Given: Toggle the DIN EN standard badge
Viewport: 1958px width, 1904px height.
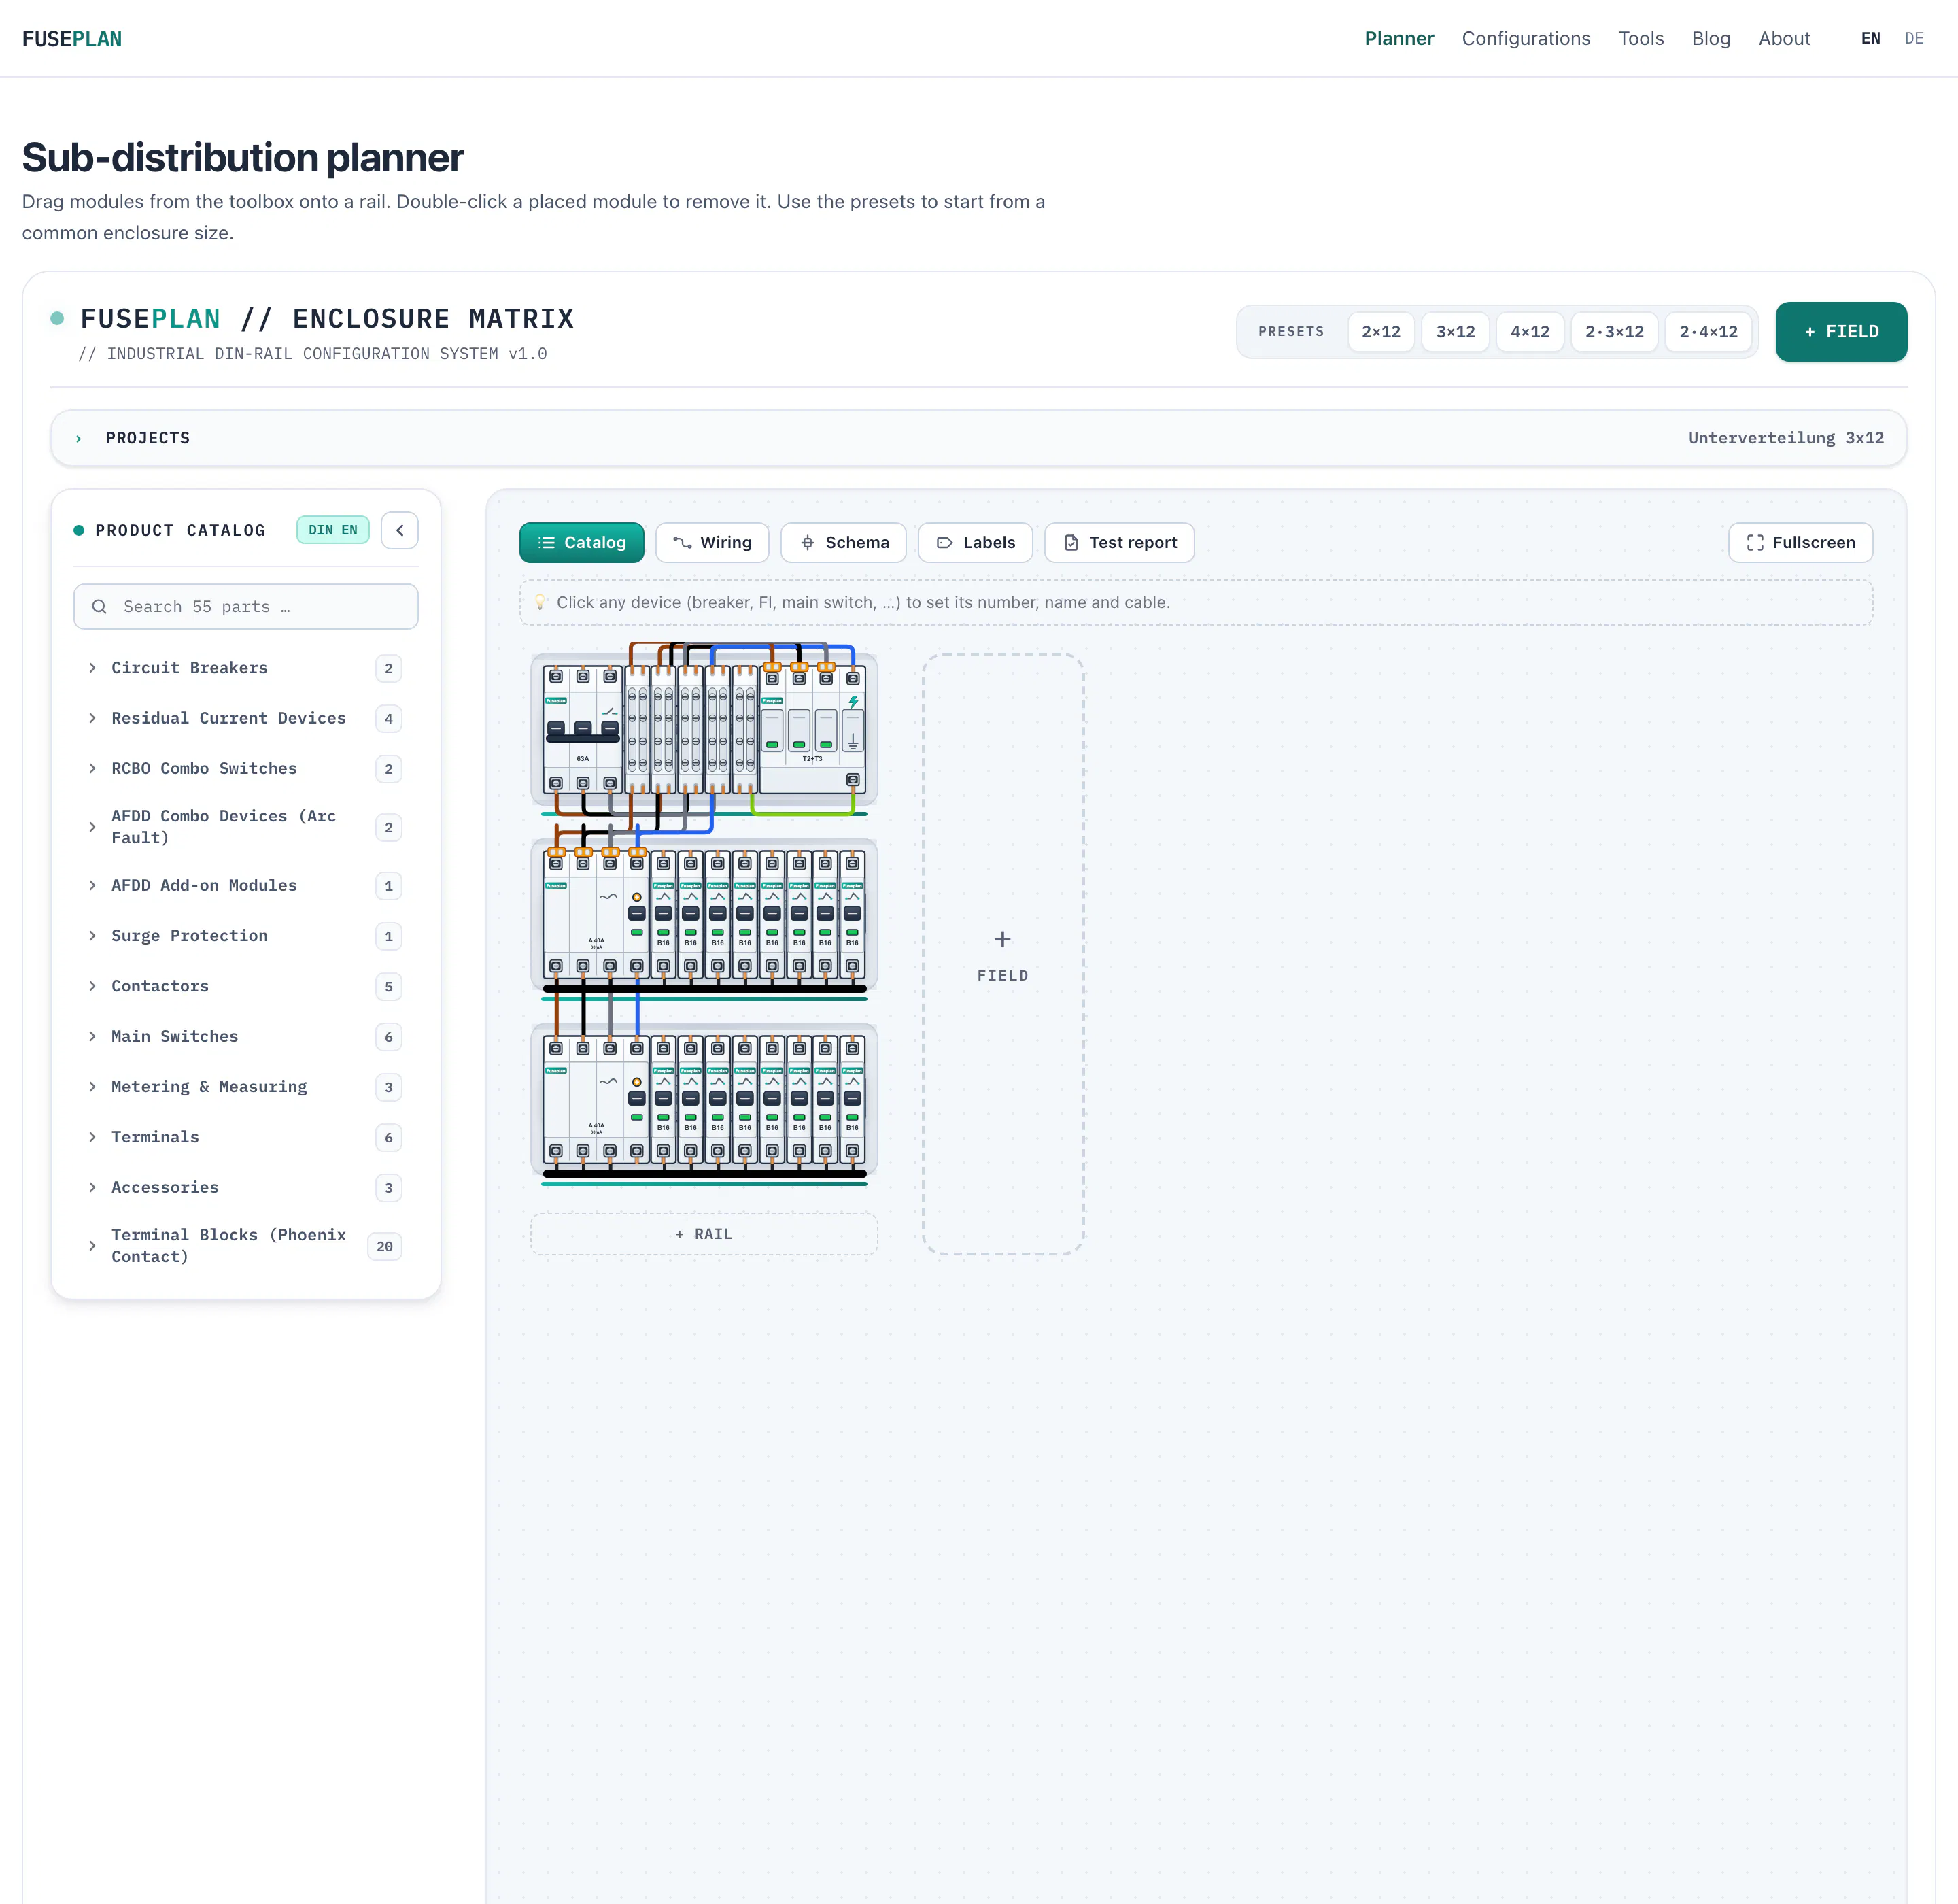Looking at the screenshot, I should pyautogui.click(x=333, y=530).
